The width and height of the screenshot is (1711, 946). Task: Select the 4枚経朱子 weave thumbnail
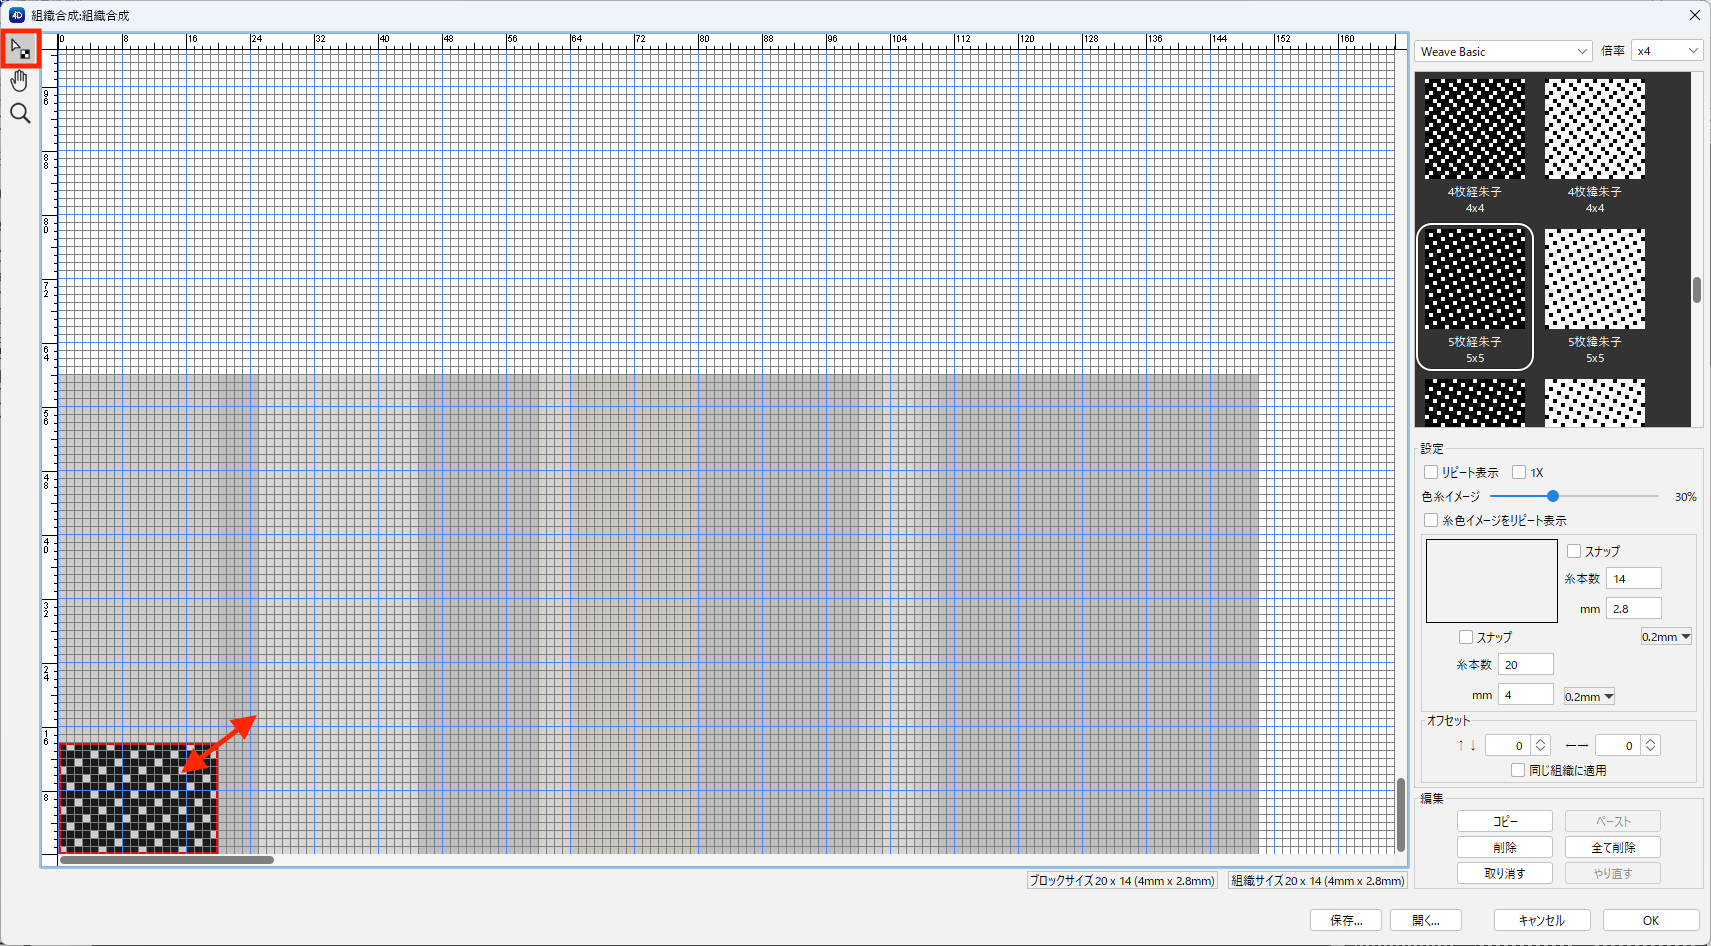pos(1474,130)
